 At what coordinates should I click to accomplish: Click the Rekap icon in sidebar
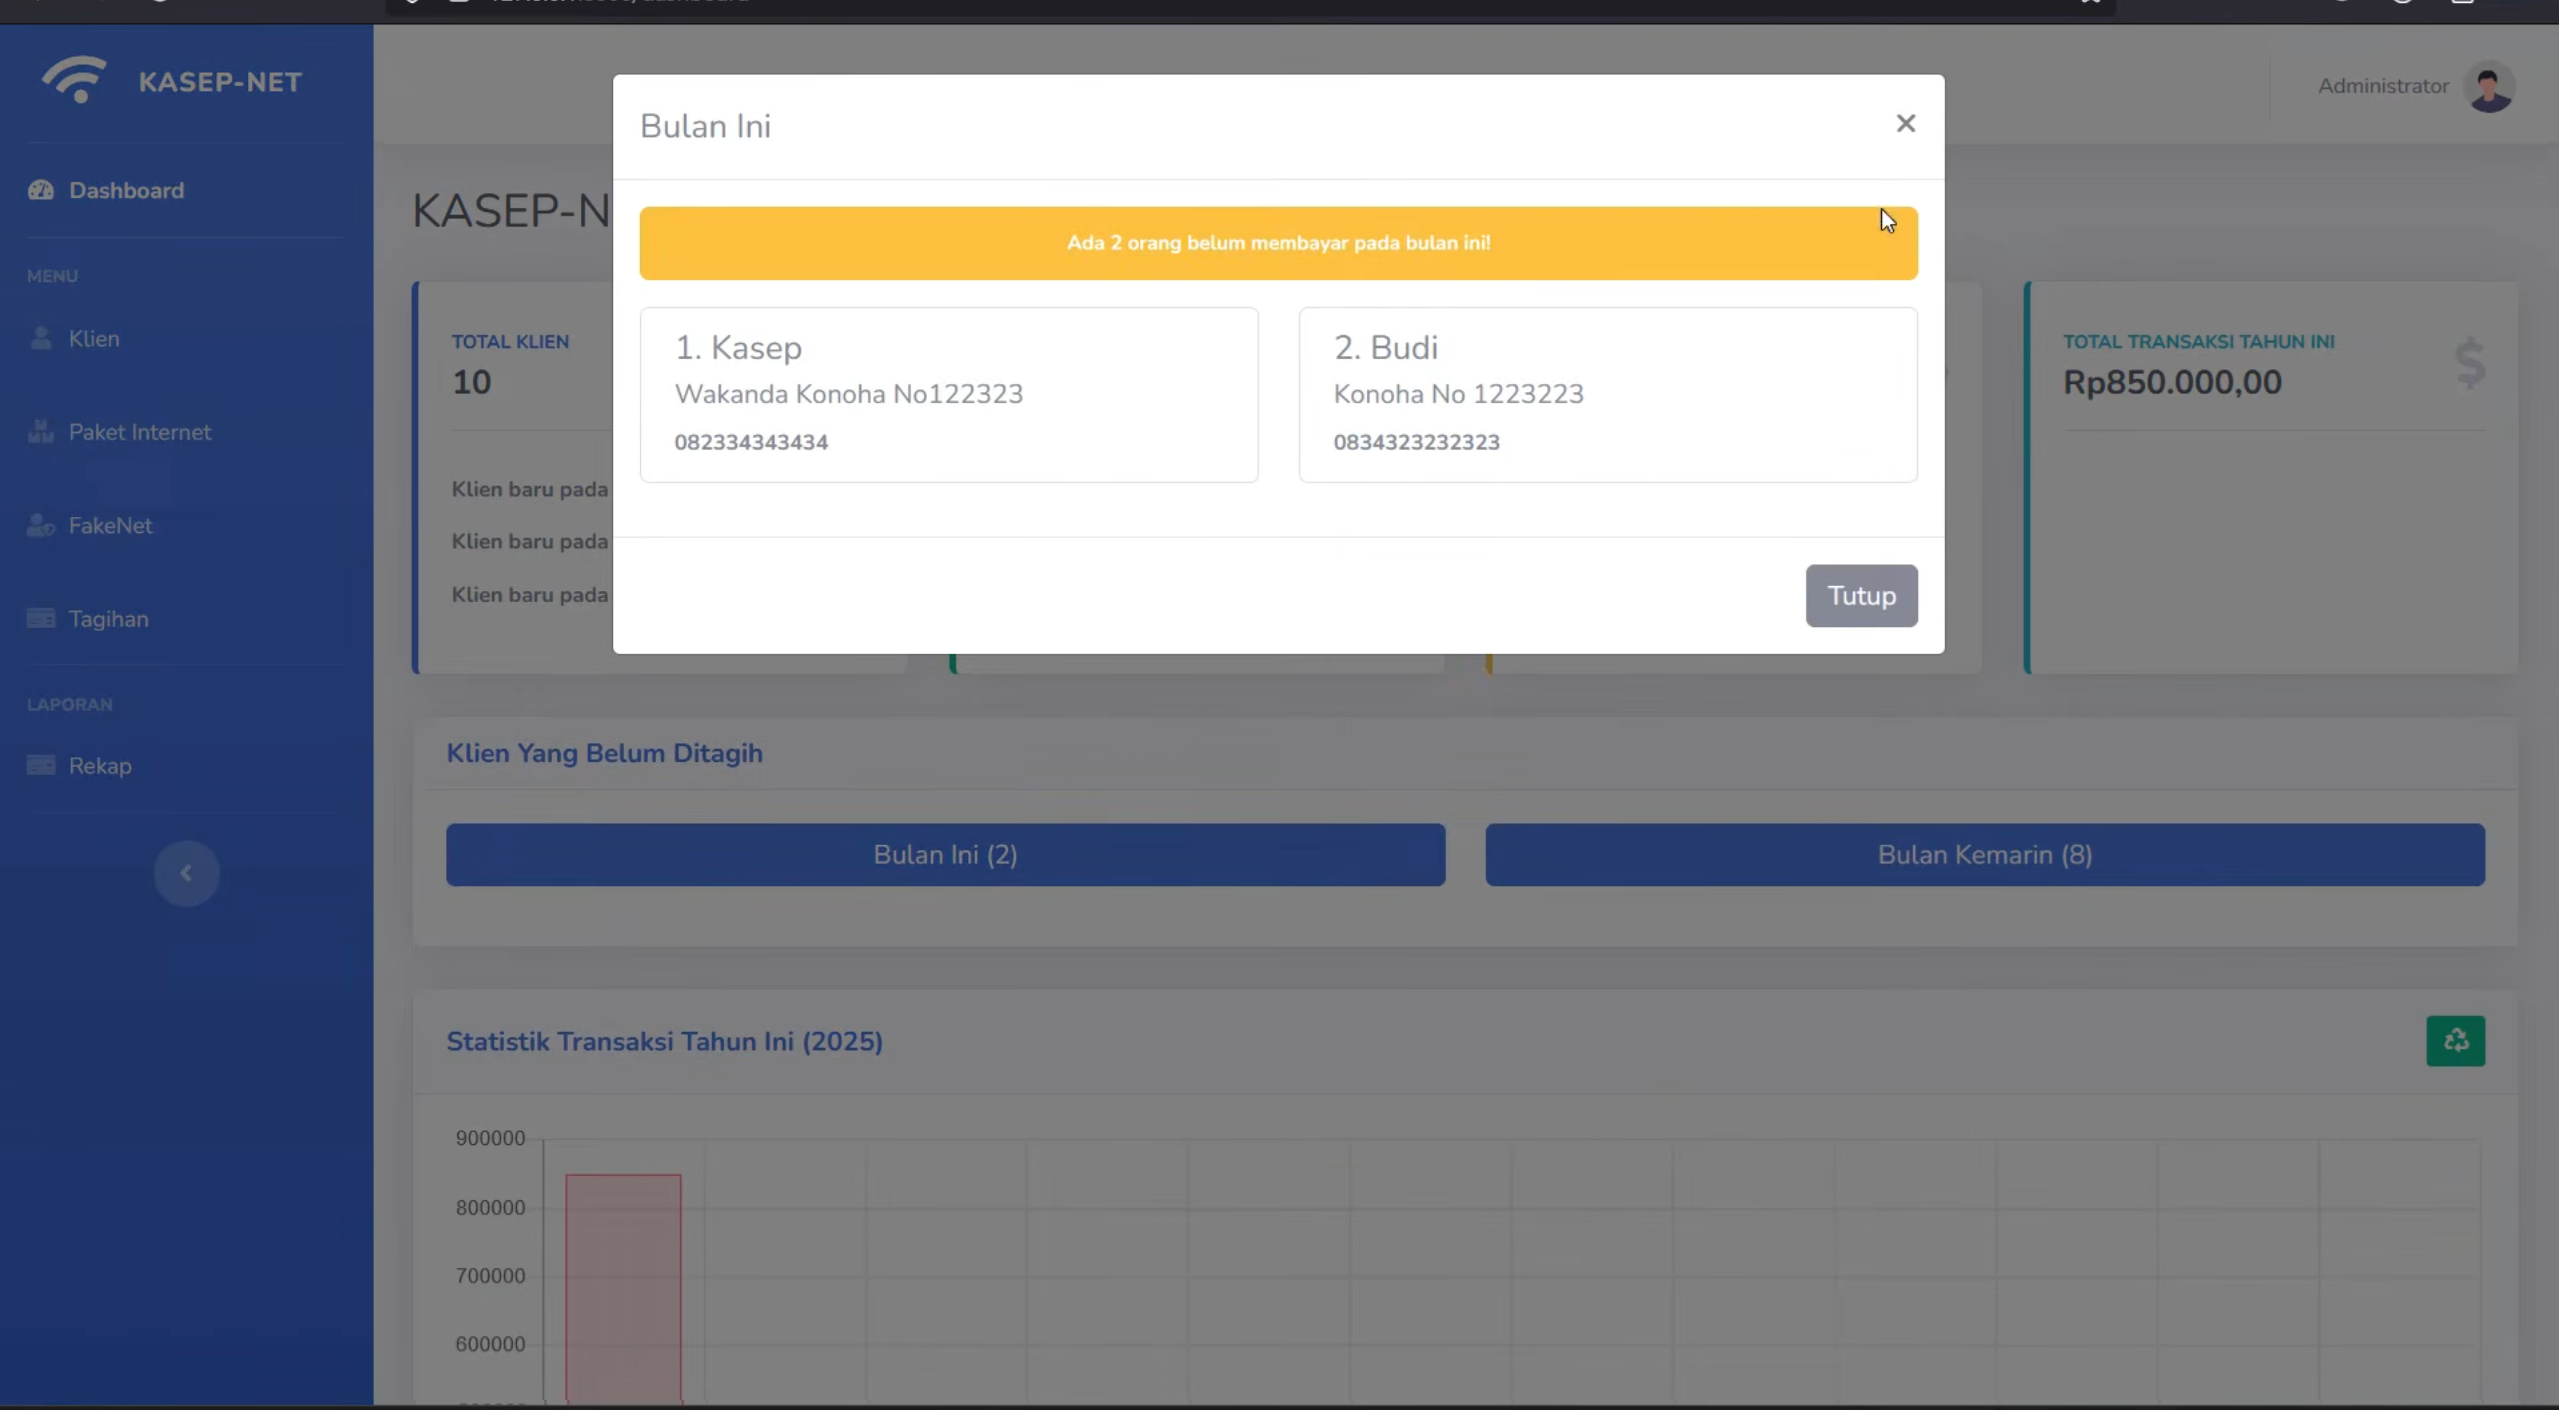point(41,765)
